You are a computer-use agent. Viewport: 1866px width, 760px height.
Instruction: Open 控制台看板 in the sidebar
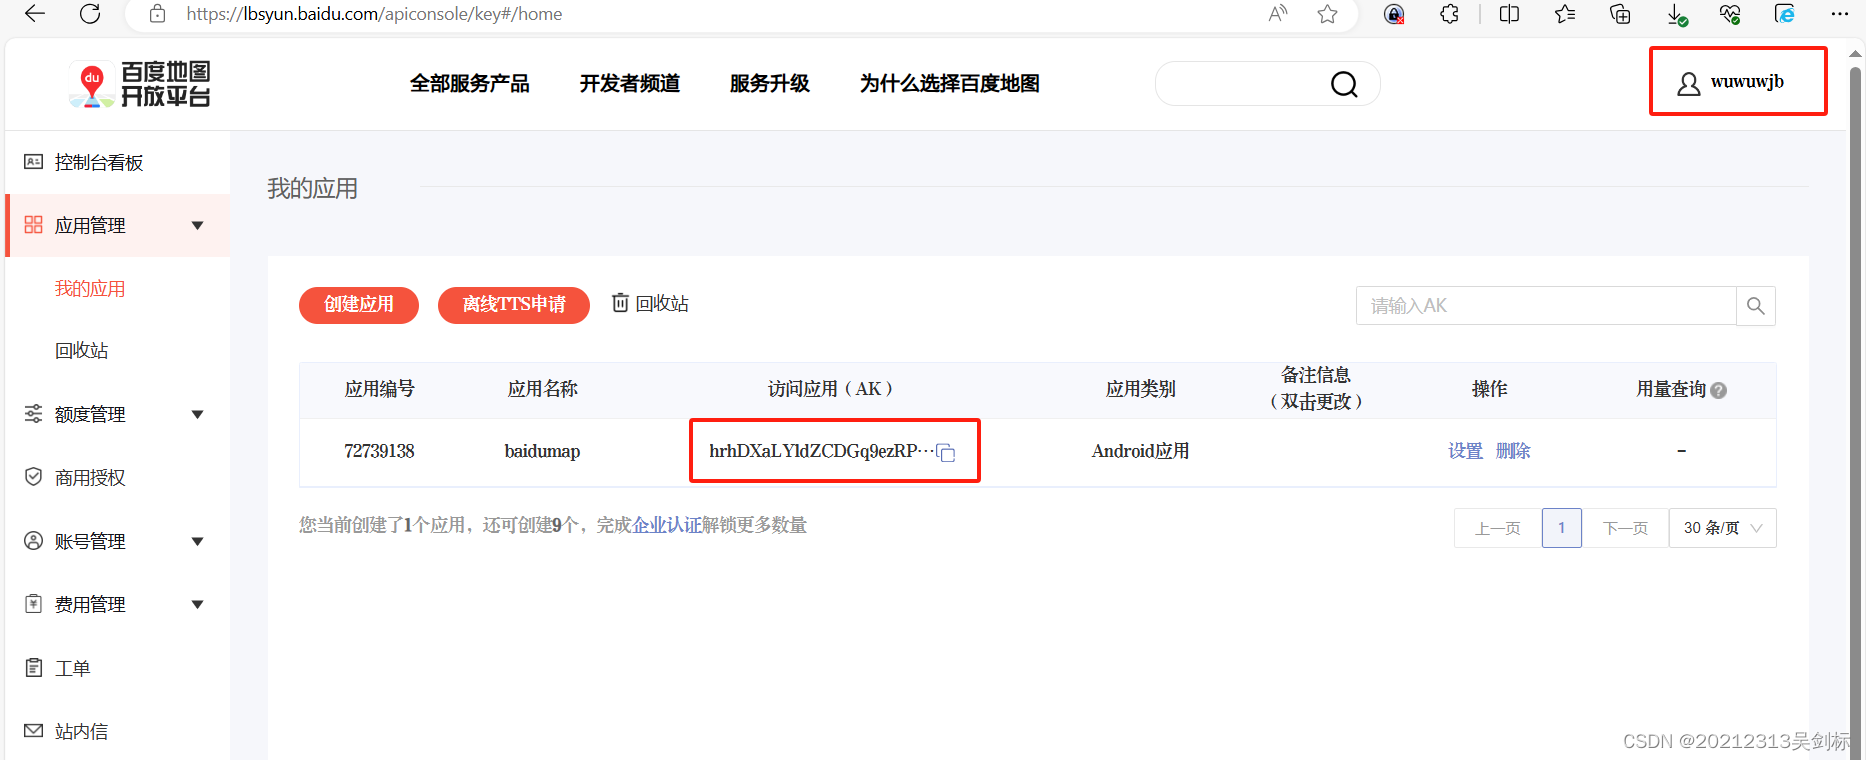point(99,162)
